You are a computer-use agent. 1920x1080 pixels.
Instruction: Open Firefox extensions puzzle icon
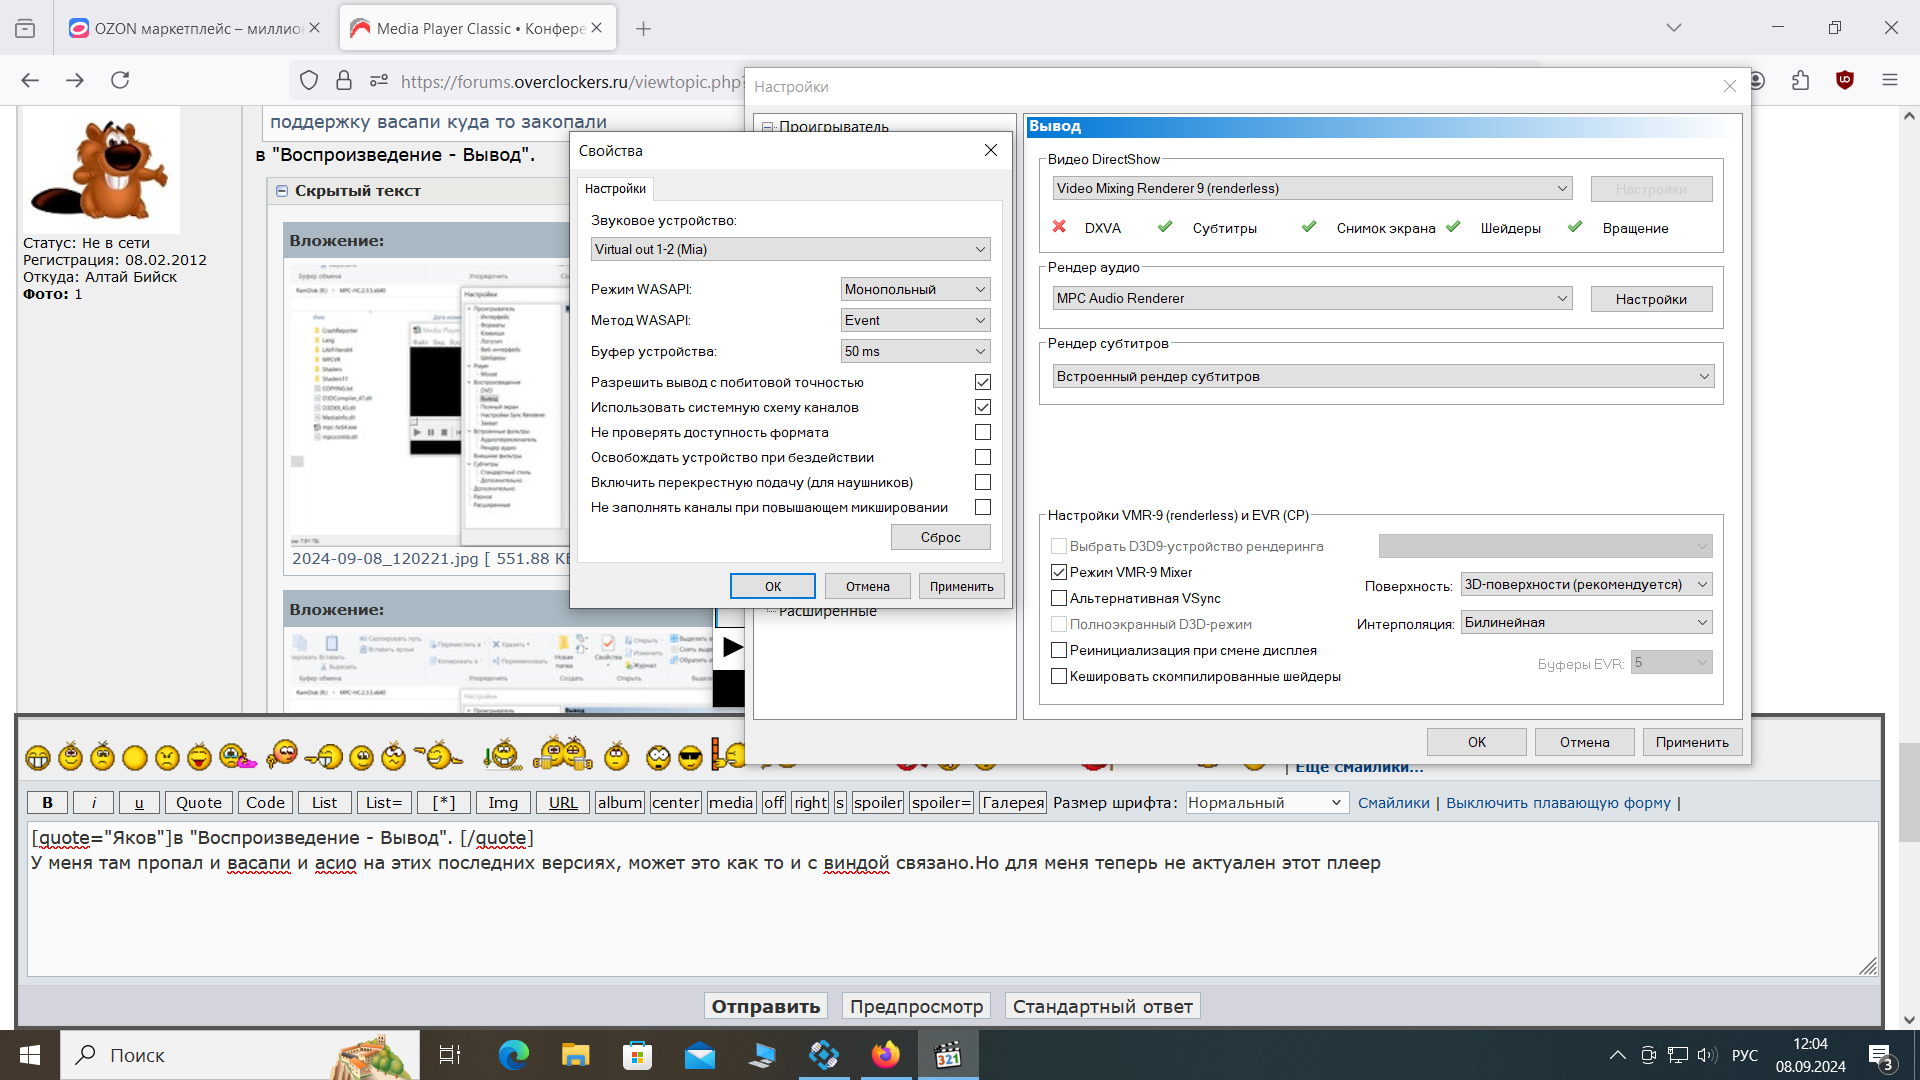1801,80
